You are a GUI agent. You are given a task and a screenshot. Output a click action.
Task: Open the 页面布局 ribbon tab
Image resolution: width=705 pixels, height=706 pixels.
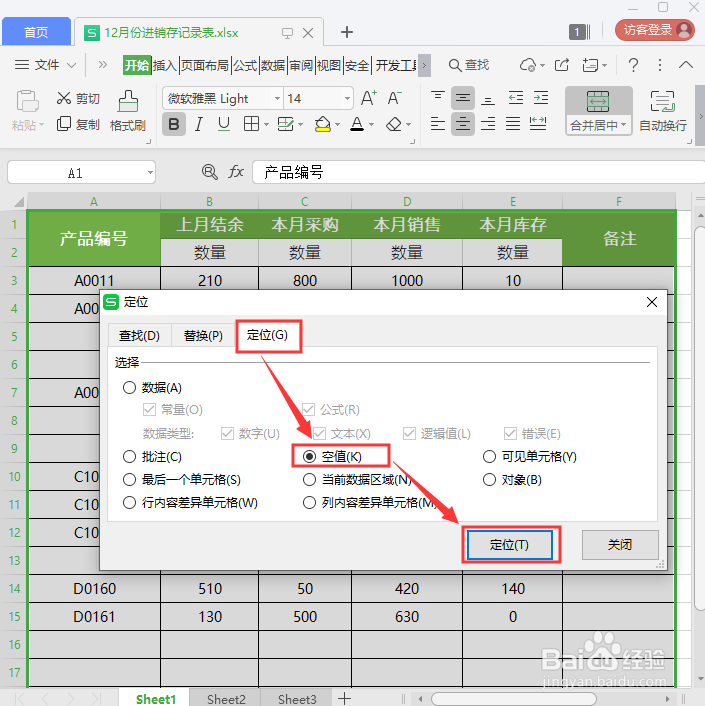click(205, 65)
